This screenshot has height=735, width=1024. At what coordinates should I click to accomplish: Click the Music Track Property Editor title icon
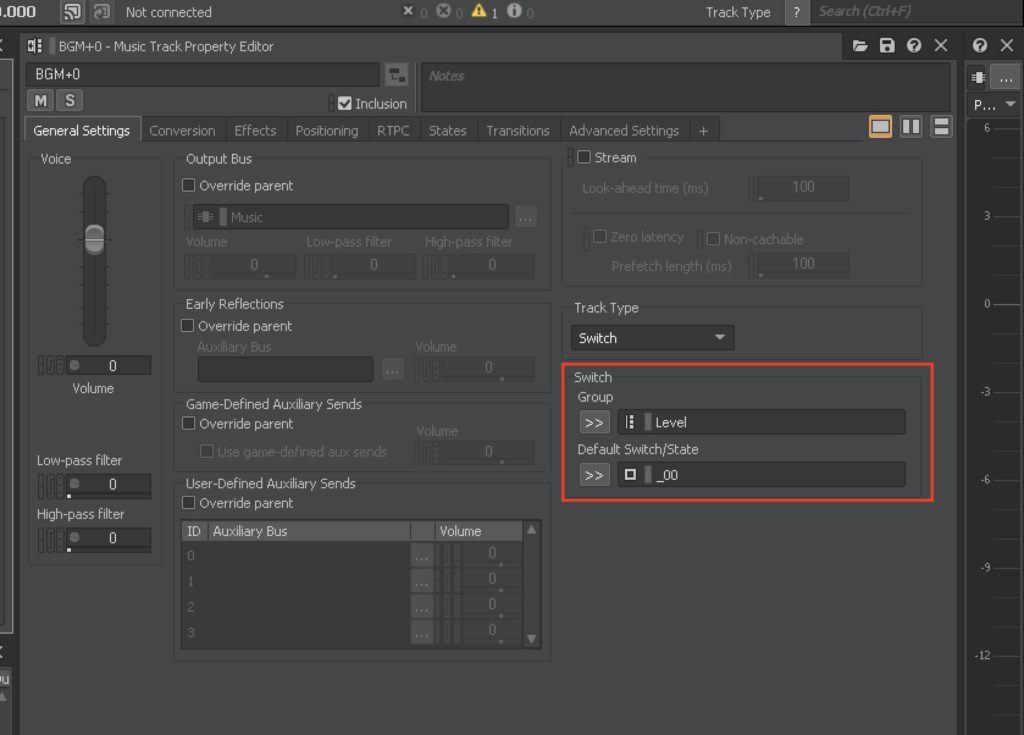[x=35, y=46]
